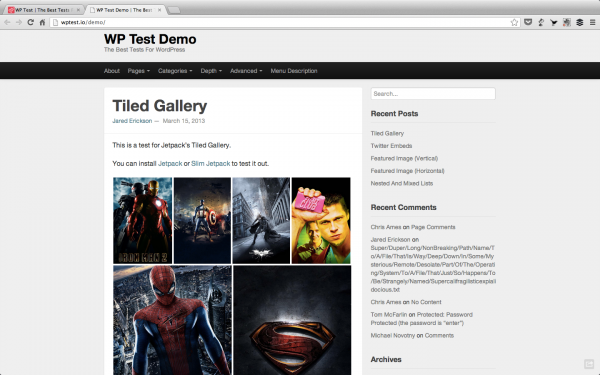
Task: Open author Jared Erickson's link under title
Action: pos(132,121)
